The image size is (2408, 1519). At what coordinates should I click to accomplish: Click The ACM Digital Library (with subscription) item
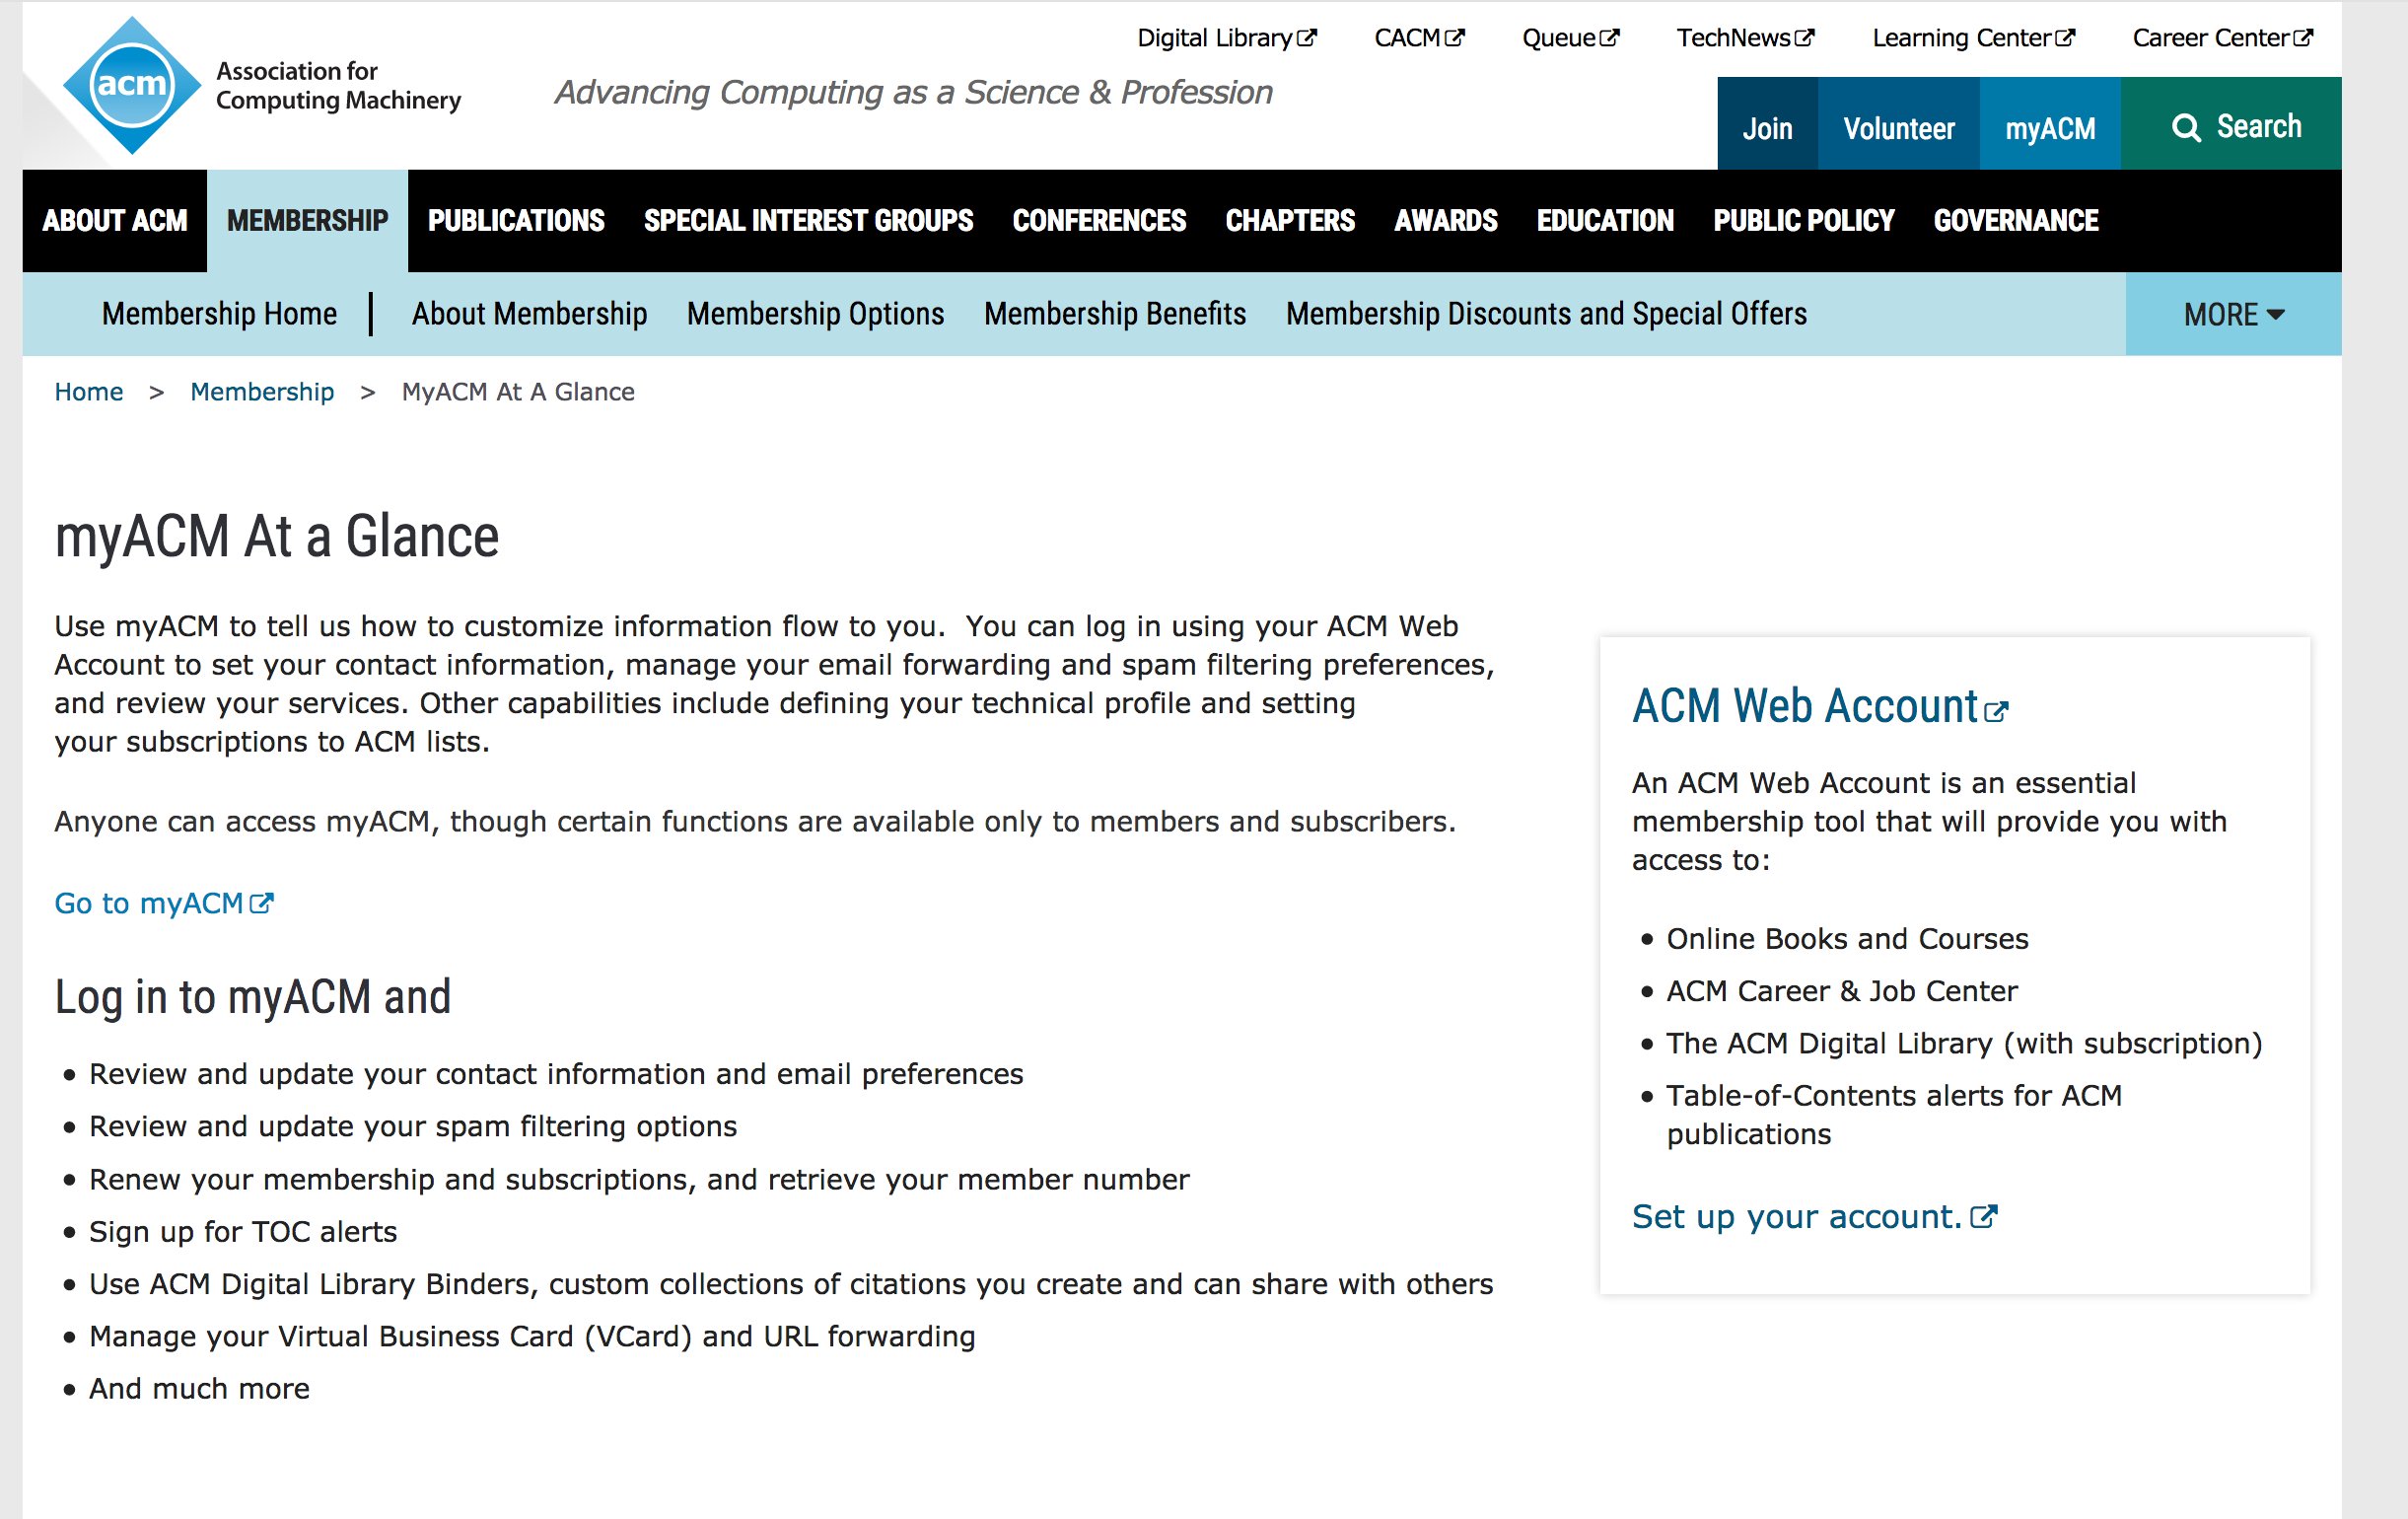point(1964,1044)
